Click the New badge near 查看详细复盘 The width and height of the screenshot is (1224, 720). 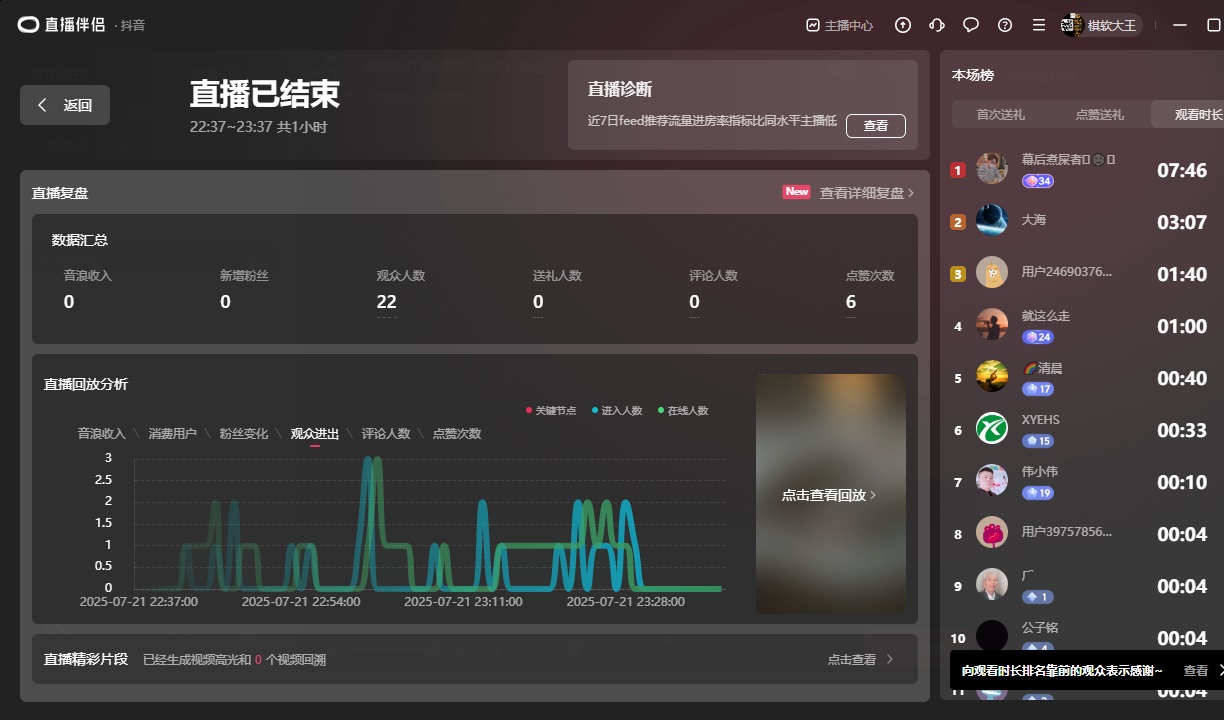[x=796, y=192]
